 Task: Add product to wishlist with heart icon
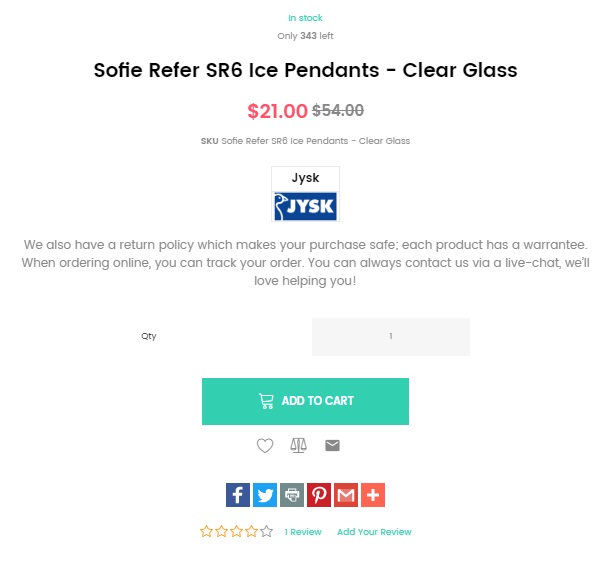(x=265, y=446)
